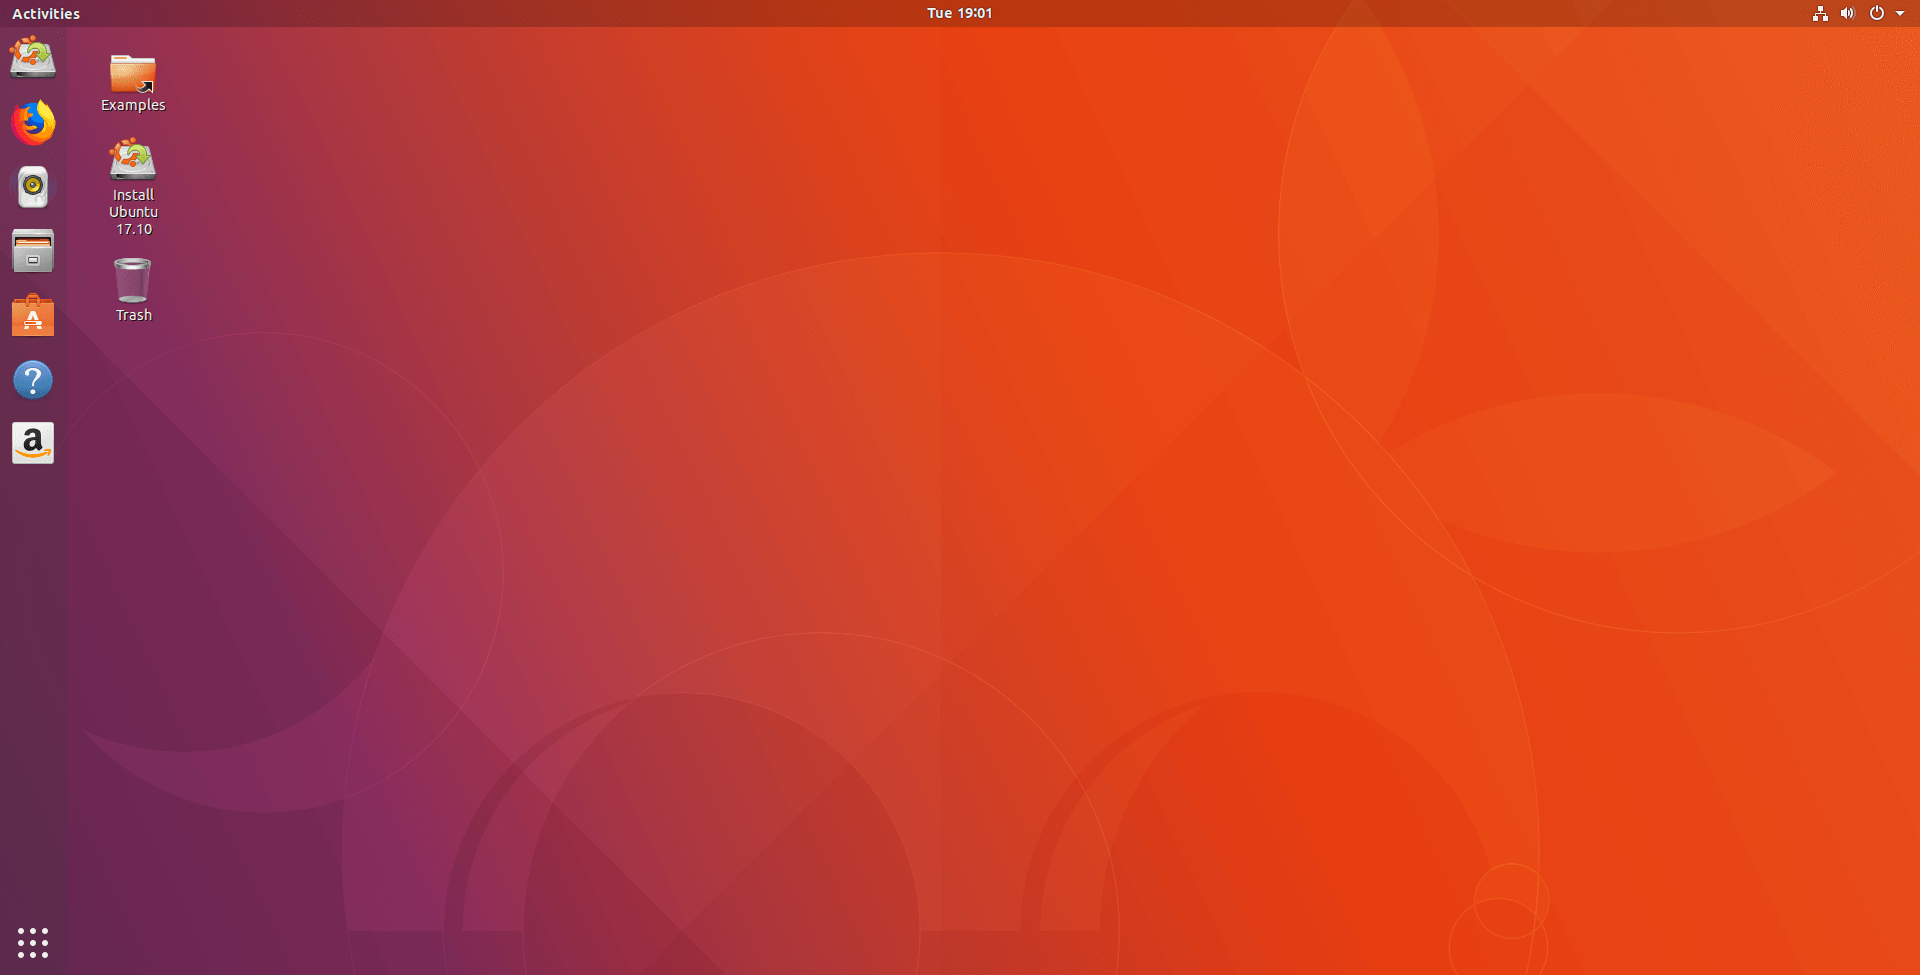Expand system menu dropdown arrow

click(1900, 14)
